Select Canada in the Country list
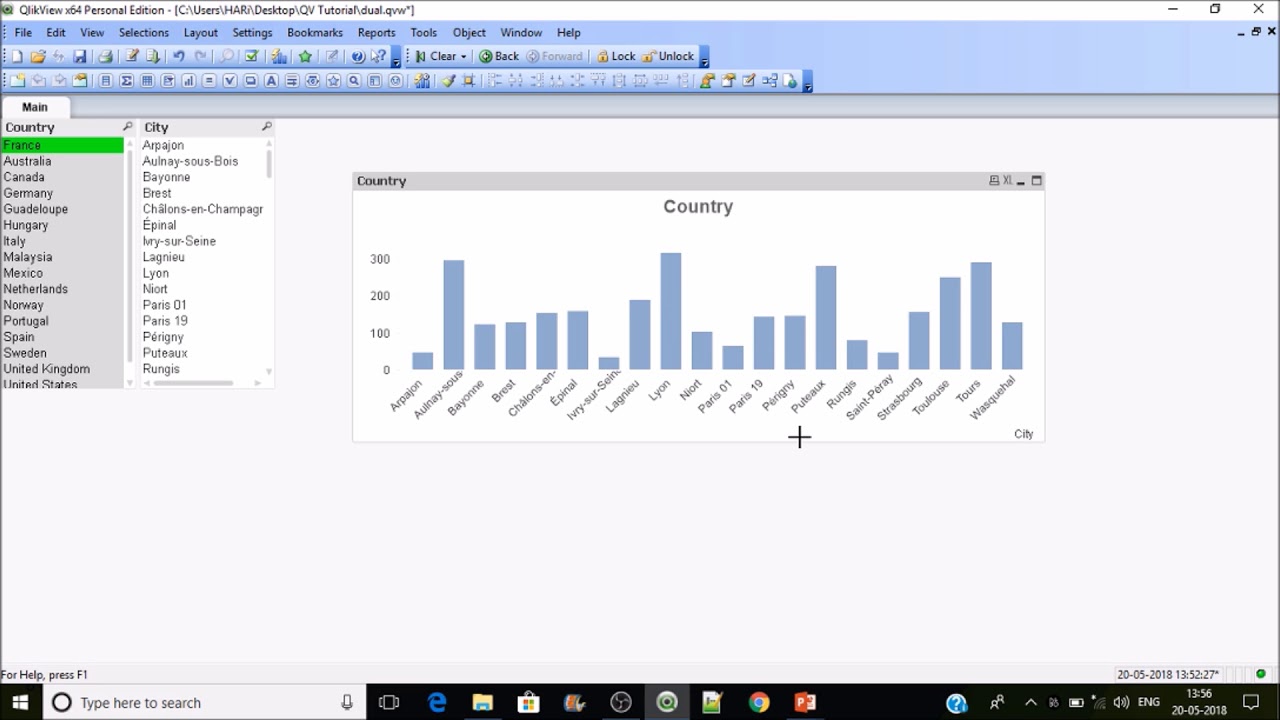Viewport: 1280px width, 720px height. [62, 177]
